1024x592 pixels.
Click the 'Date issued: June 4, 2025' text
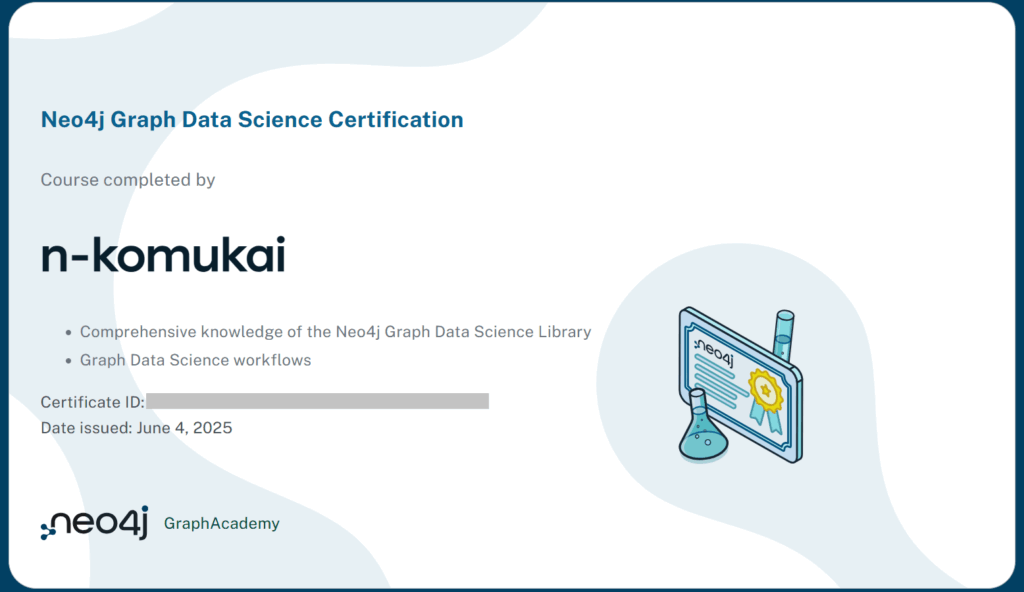[136, 428]
